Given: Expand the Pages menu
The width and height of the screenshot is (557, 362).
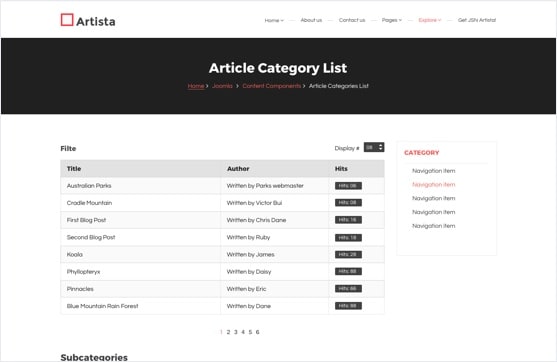Looking at the screenshot, I should pyautogui.click(x=391, y=20).
